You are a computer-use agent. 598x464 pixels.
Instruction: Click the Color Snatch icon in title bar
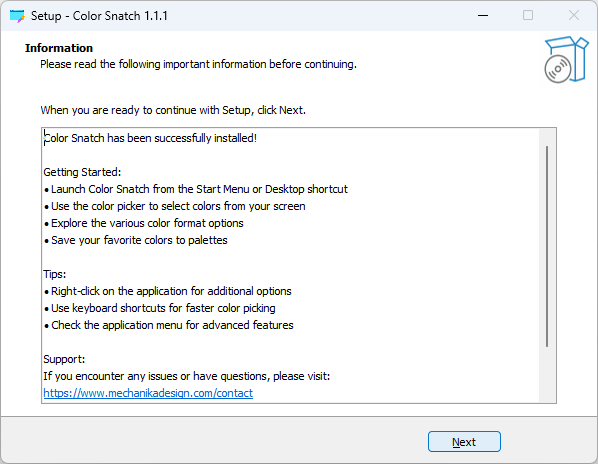(x=17, y=16)
